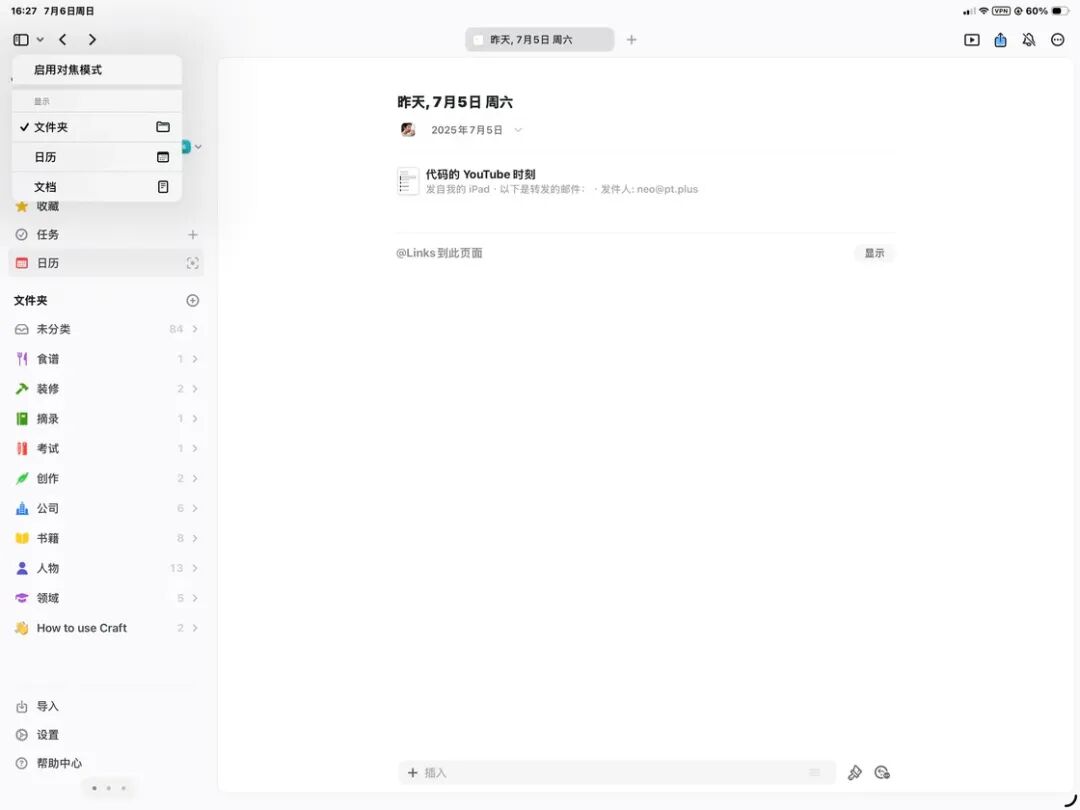
Task: Open 收藏 favorites in the sidebar
Action: 106,206
